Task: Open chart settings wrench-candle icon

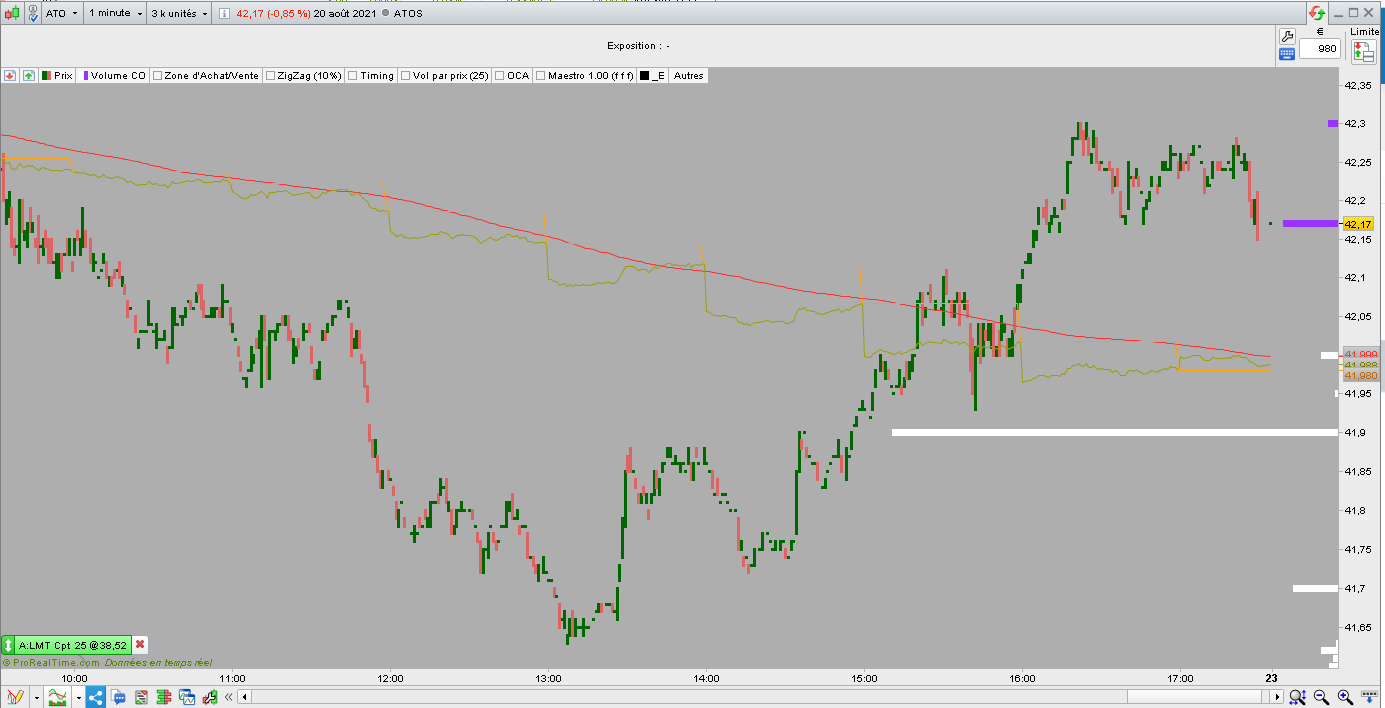Action: point(210,697)
